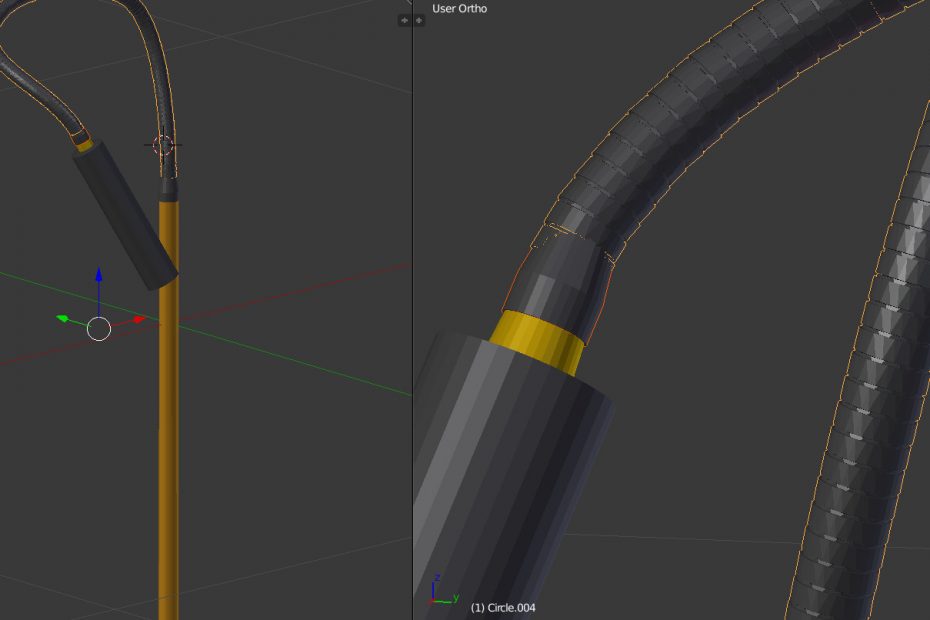Screen dimensions: 930x620
Task: Click the 3D cursor crosshair on the hose
Action: [x=163, y=145]
